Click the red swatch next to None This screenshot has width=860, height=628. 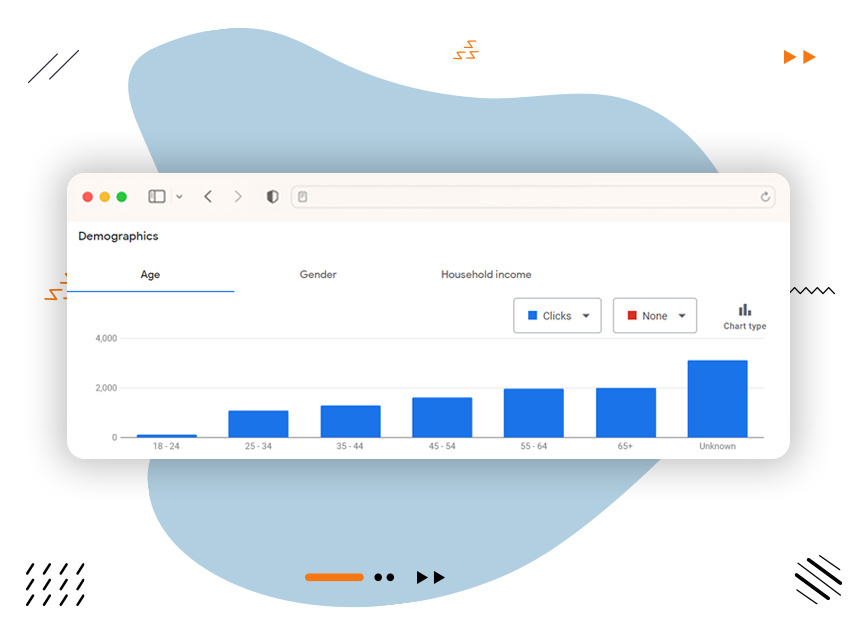(x=632, y=316)
